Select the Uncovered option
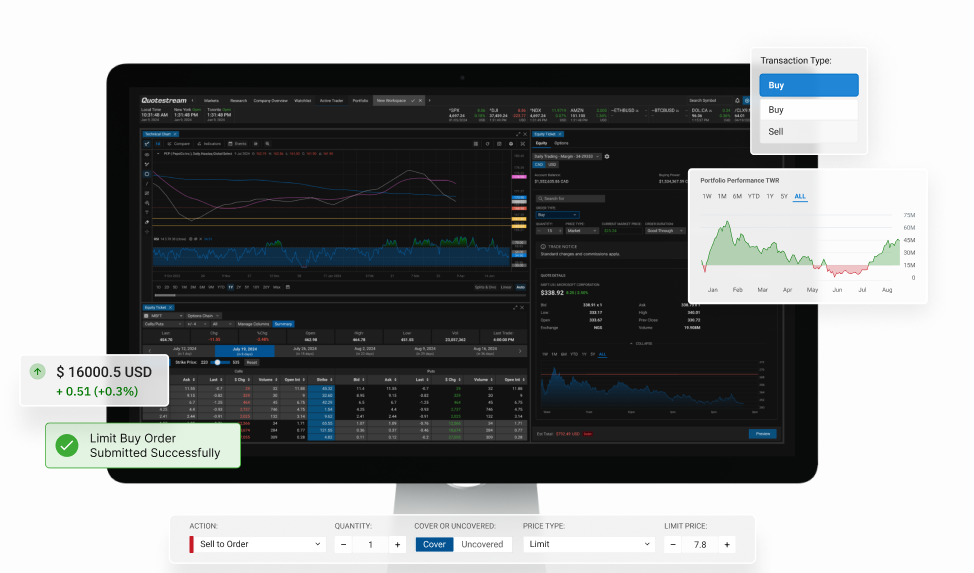The height and width of the screenshot is (573, 974). [x=482, y=544]
